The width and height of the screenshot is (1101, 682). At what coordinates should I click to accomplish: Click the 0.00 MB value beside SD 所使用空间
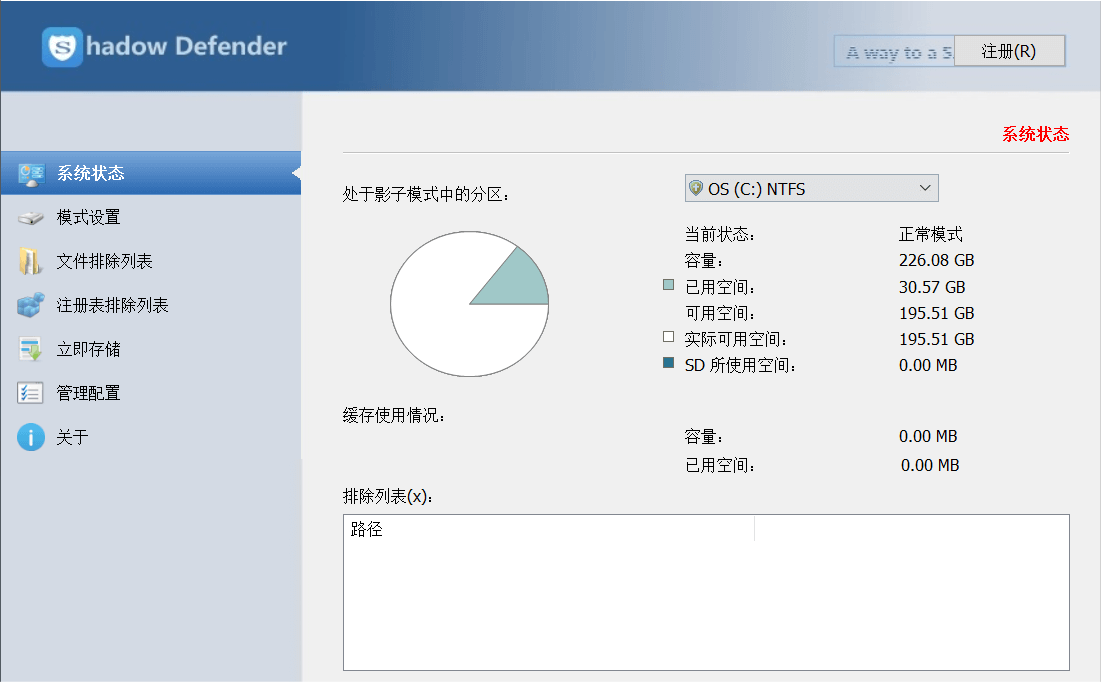[928, 365]
